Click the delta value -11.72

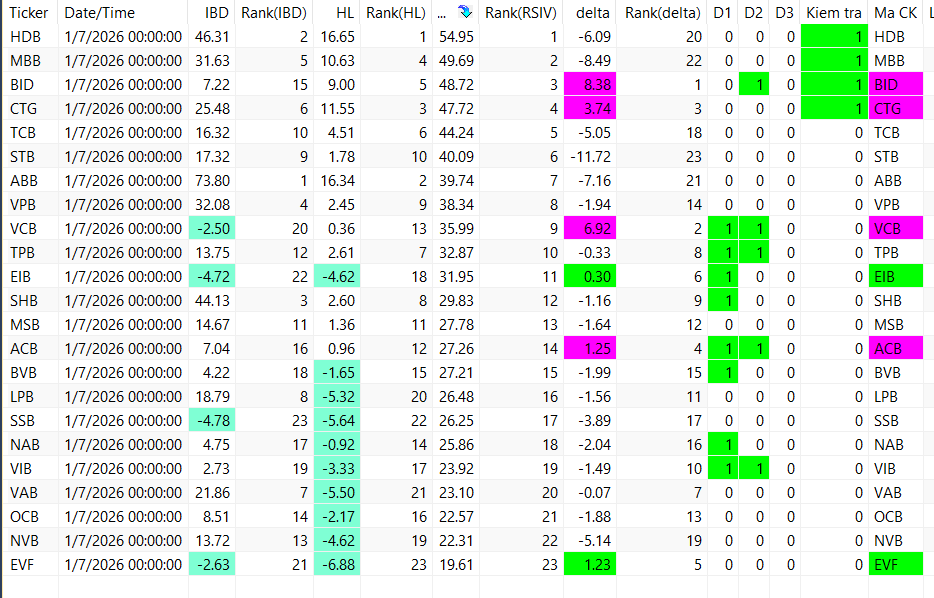pos(590,157)
